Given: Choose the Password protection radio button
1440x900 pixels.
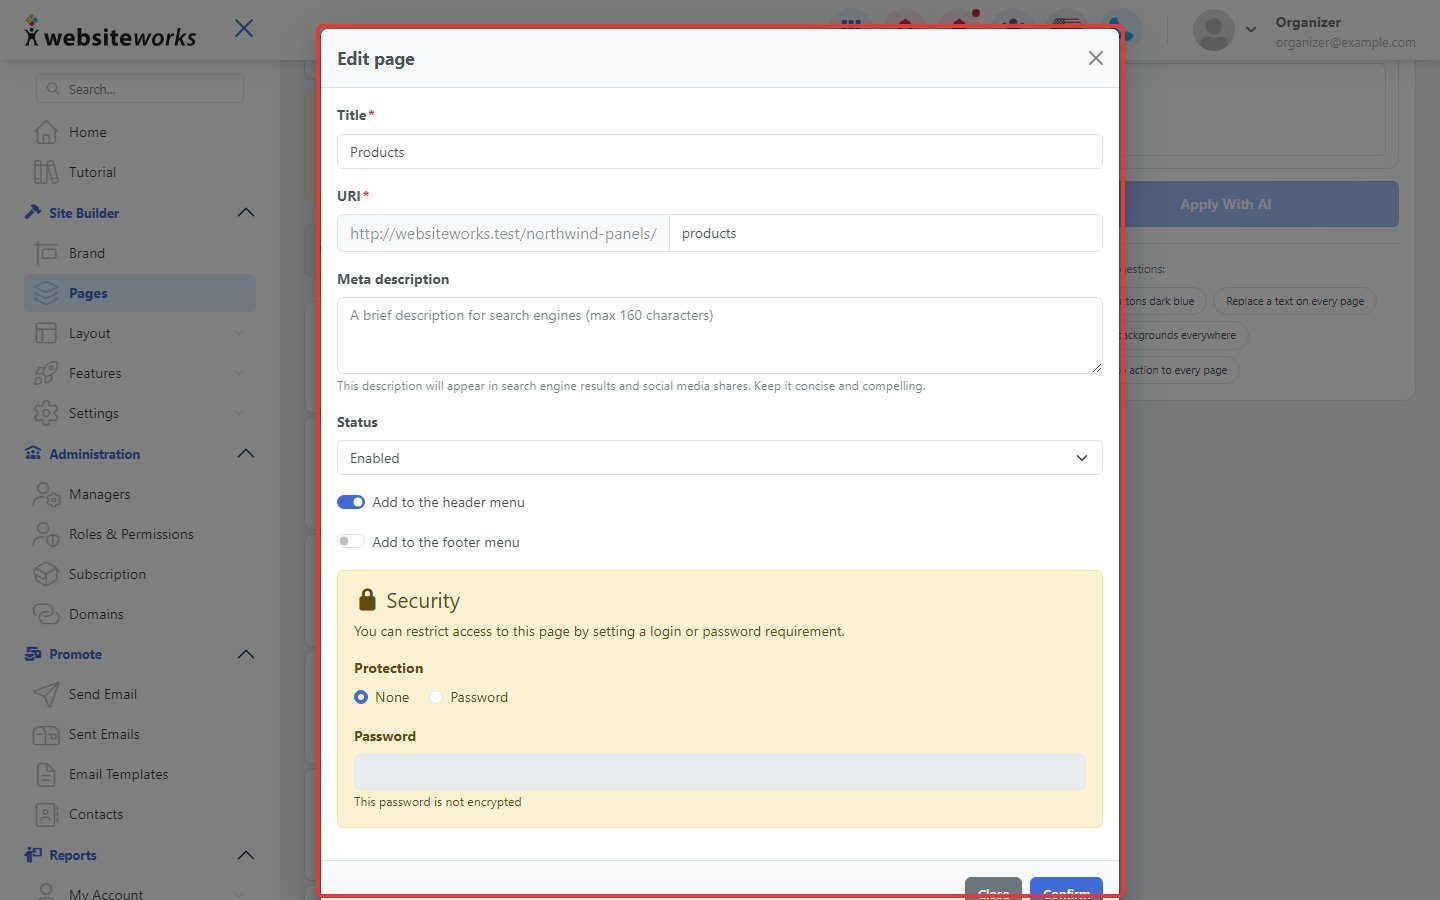Looking at the screenshot, I should click(436, 697).
